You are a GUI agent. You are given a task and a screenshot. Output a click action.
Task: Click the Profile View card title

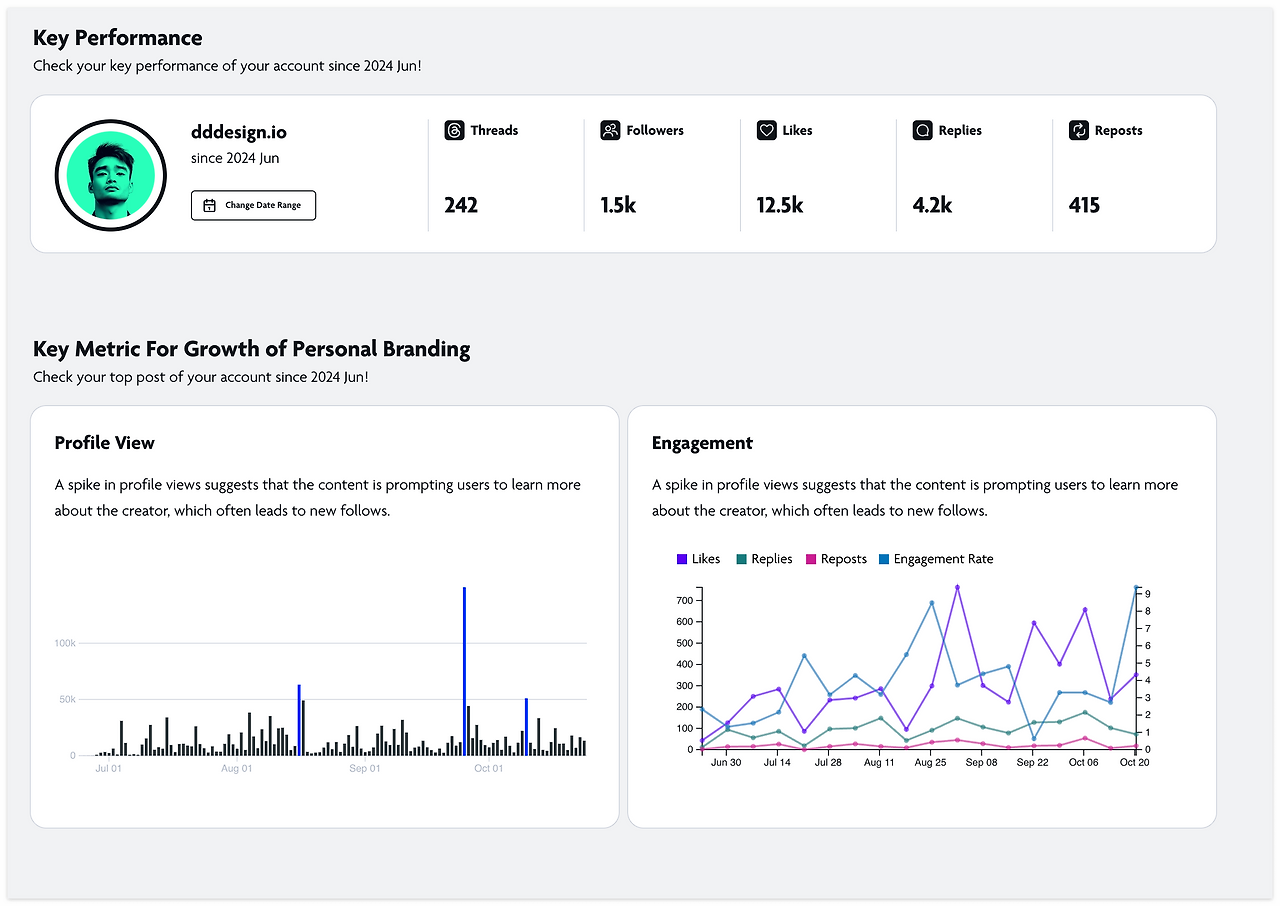(105, 443)
